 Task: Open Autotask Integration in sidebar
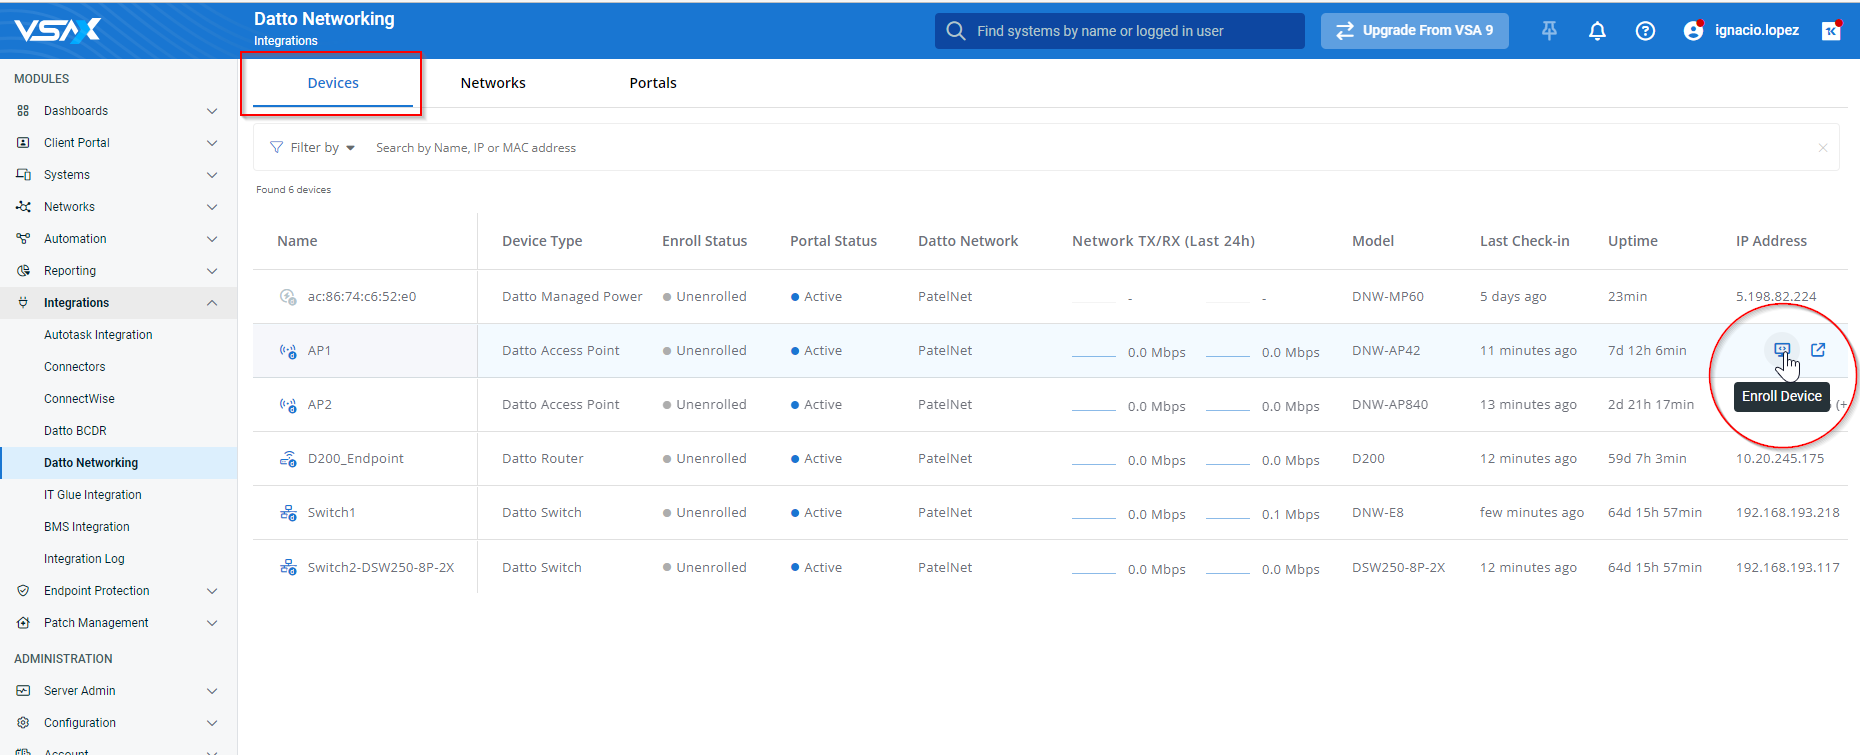pos(98,335)
